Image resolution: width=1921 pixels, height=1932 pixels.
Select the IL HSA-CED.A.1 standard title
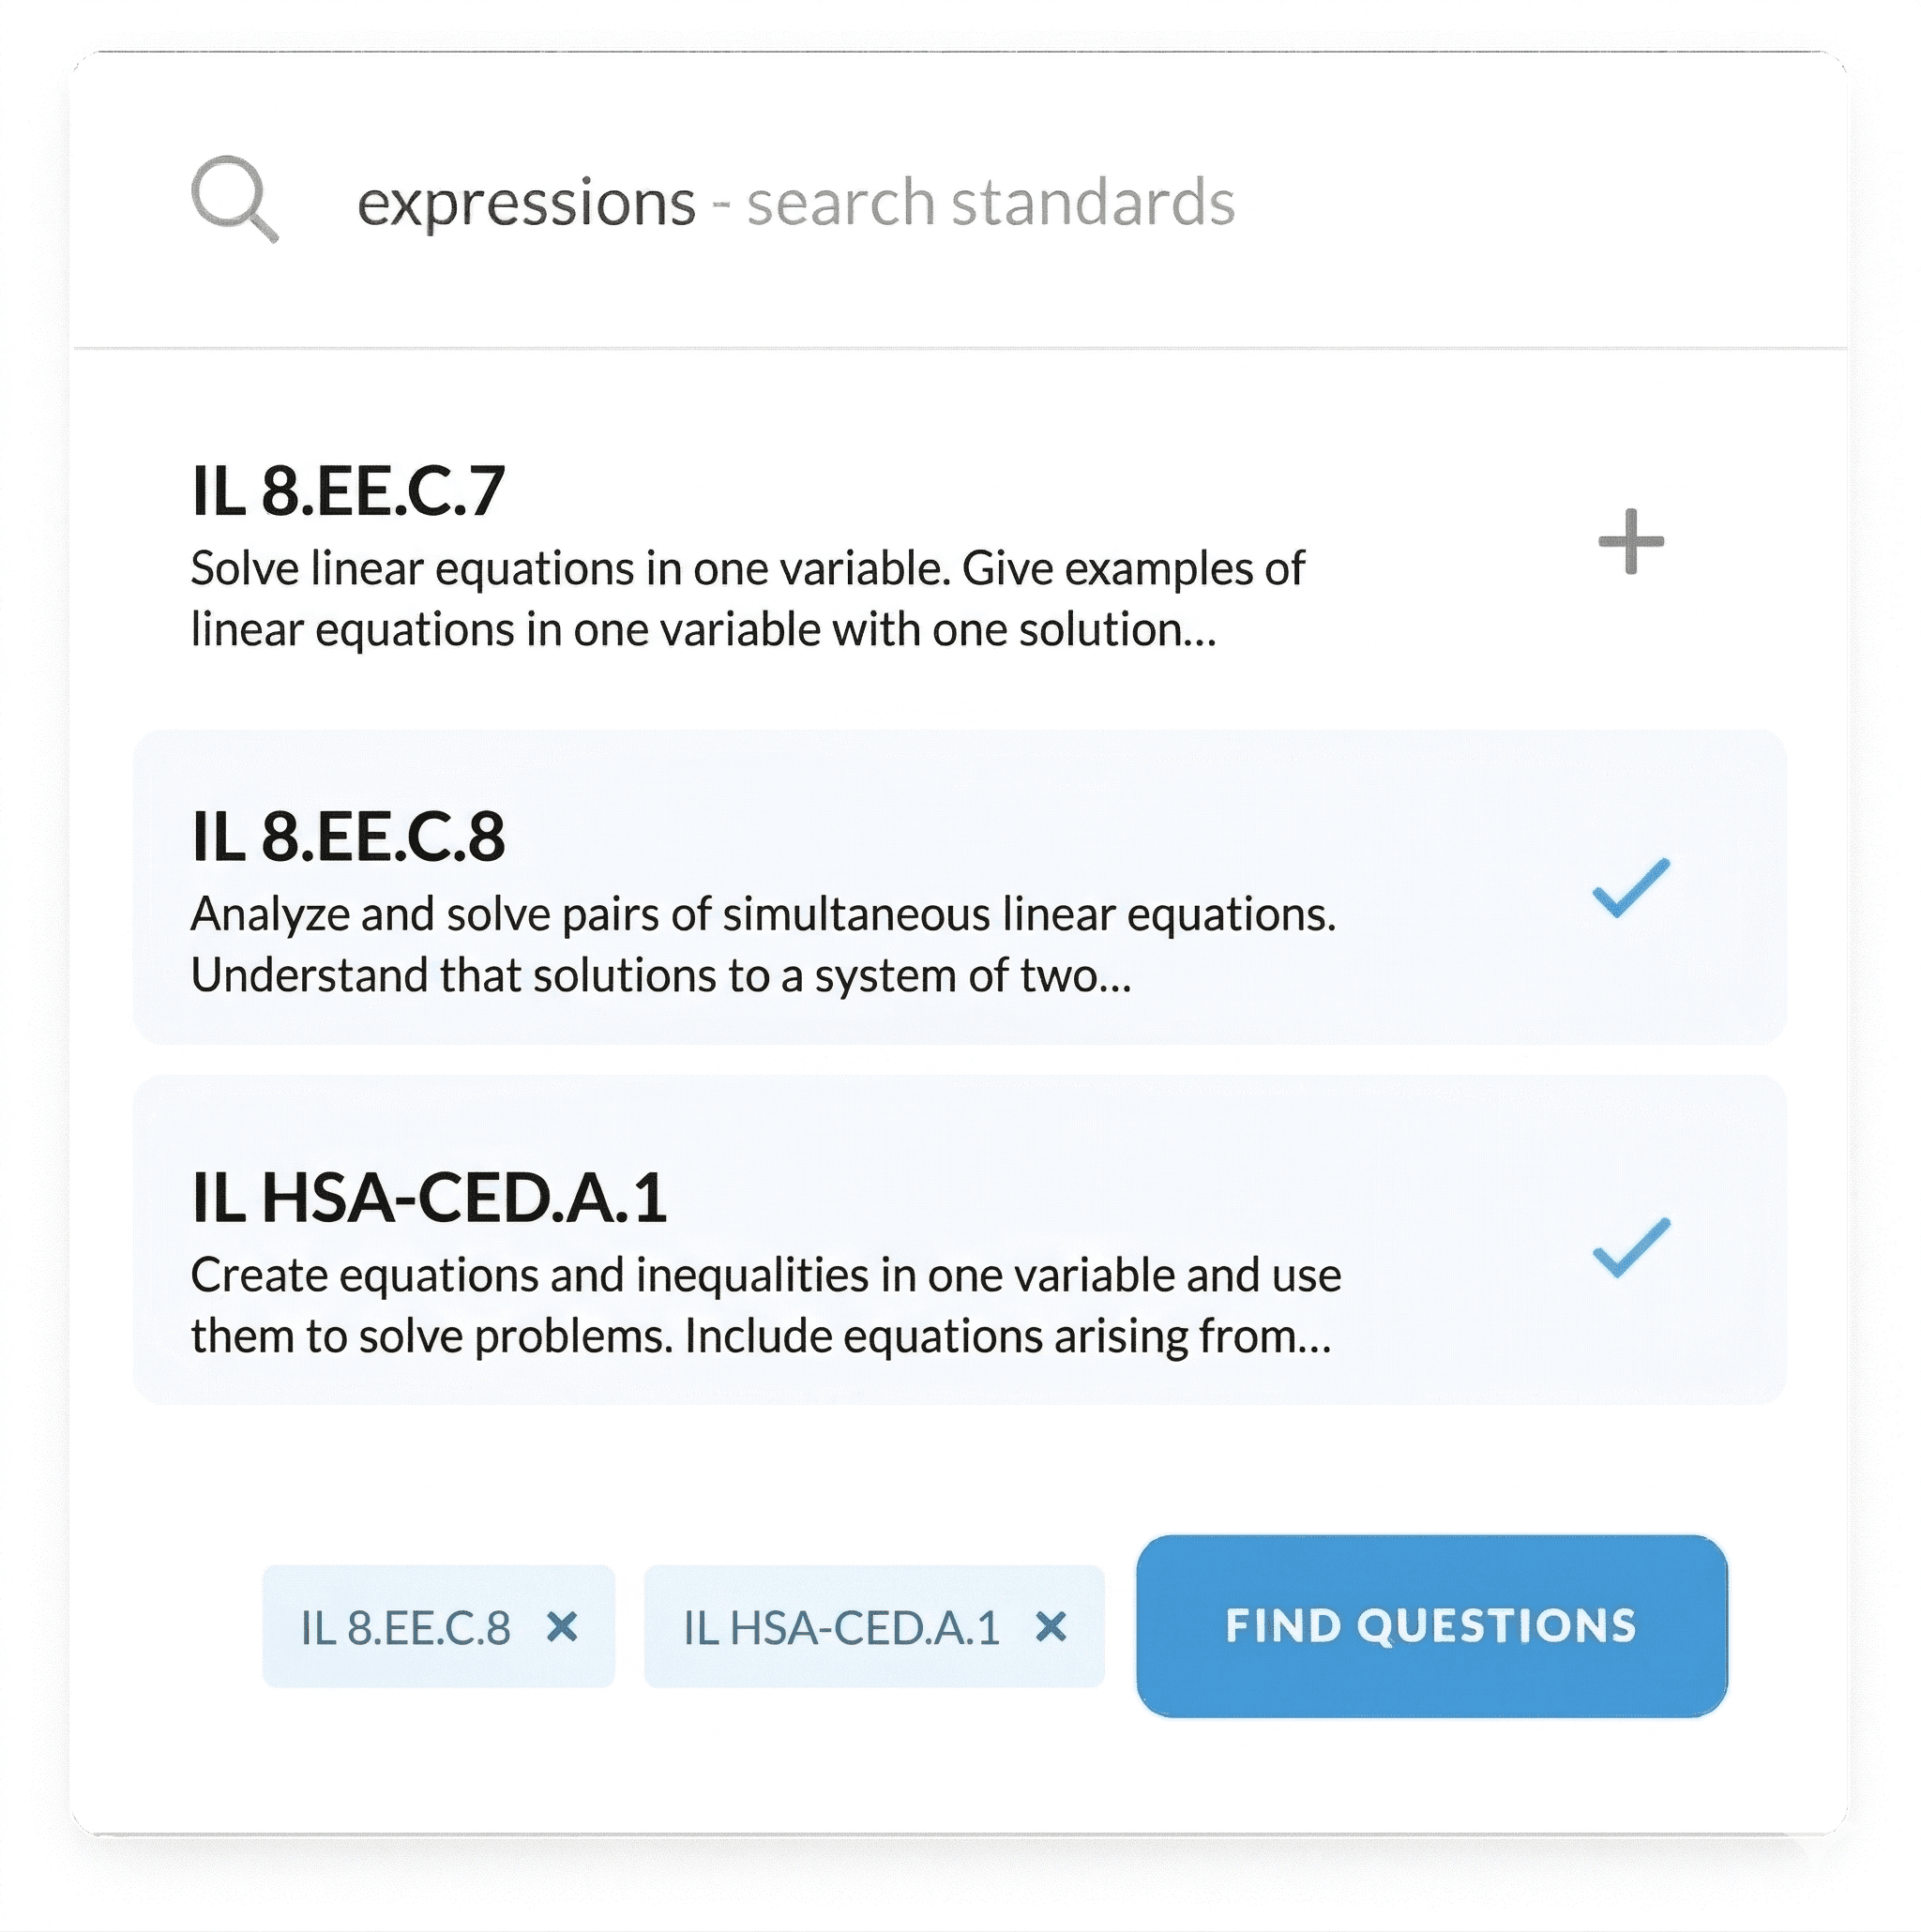point(429,1197)
